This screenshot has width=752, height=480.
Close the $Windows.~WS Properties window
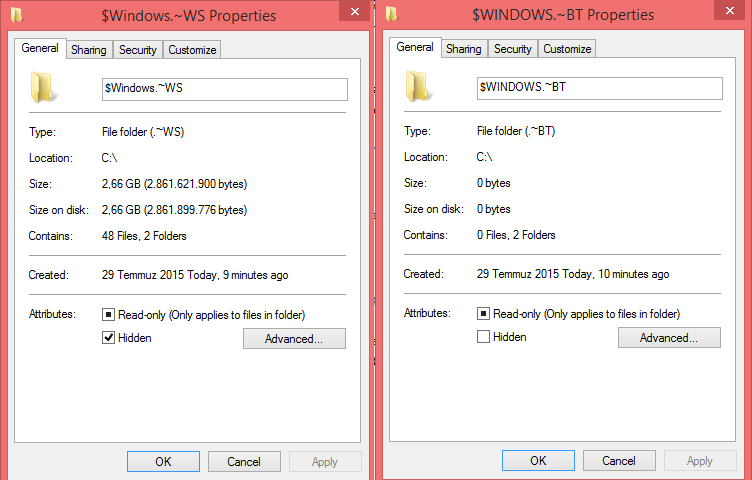click(351, 11)
